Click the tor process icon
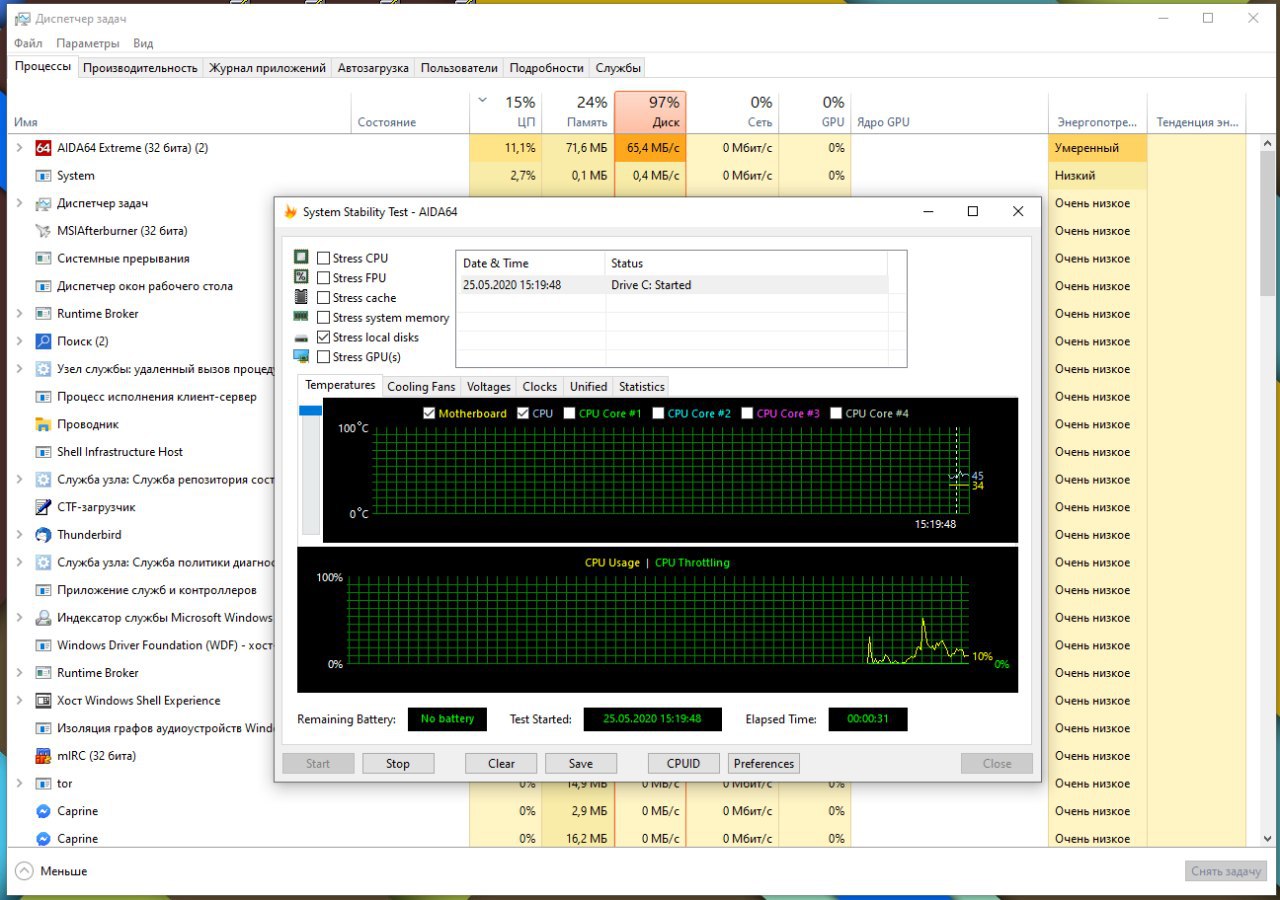Image resolution: width=1280 pixels, height=900 pixels. click(43, 784)
